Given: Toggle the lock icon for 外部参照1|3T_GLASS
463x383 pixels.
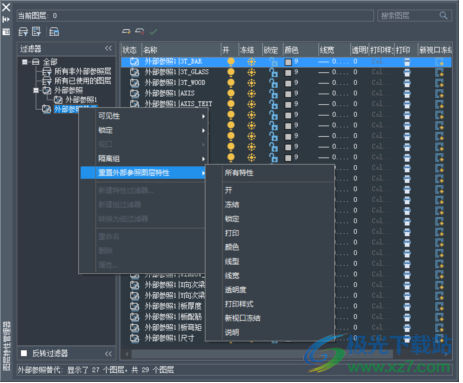Looking at the screenshot, I should tap(273, 72).
